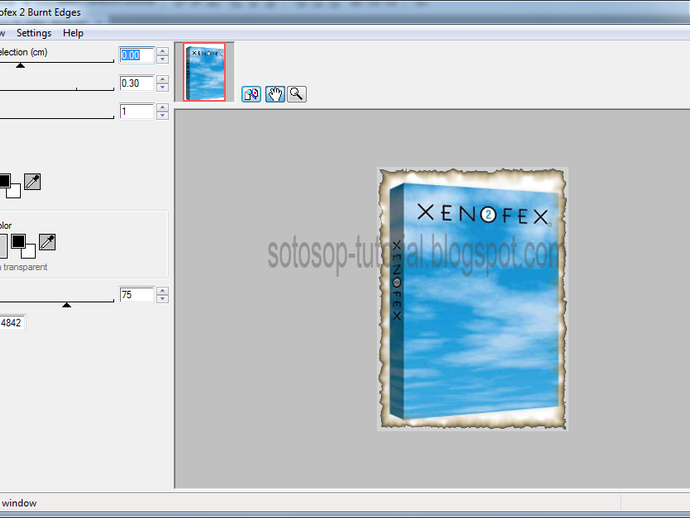Decrease the 0.30 value with down arrow
690x518 pixels.
pos(162,88)
